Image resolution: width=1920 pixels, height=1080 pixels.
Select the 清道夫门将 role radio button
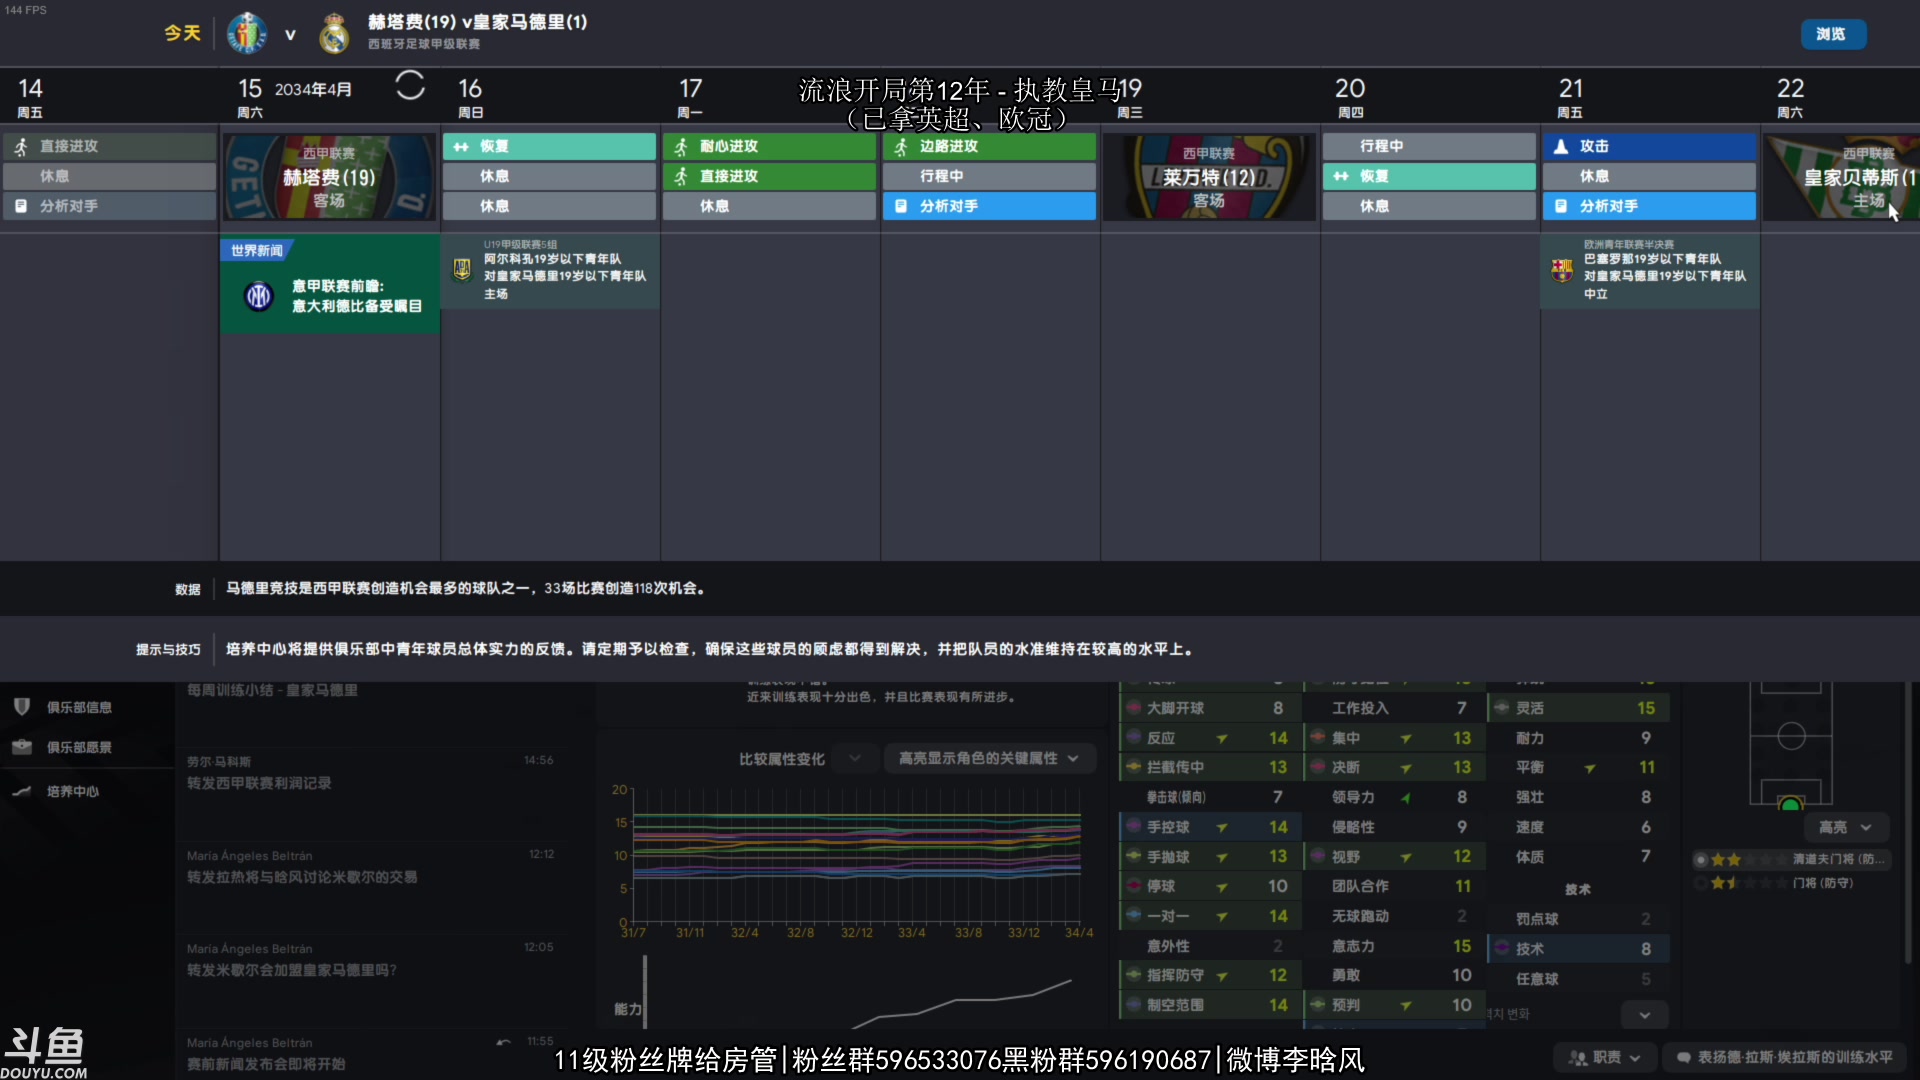(1700, 859)
